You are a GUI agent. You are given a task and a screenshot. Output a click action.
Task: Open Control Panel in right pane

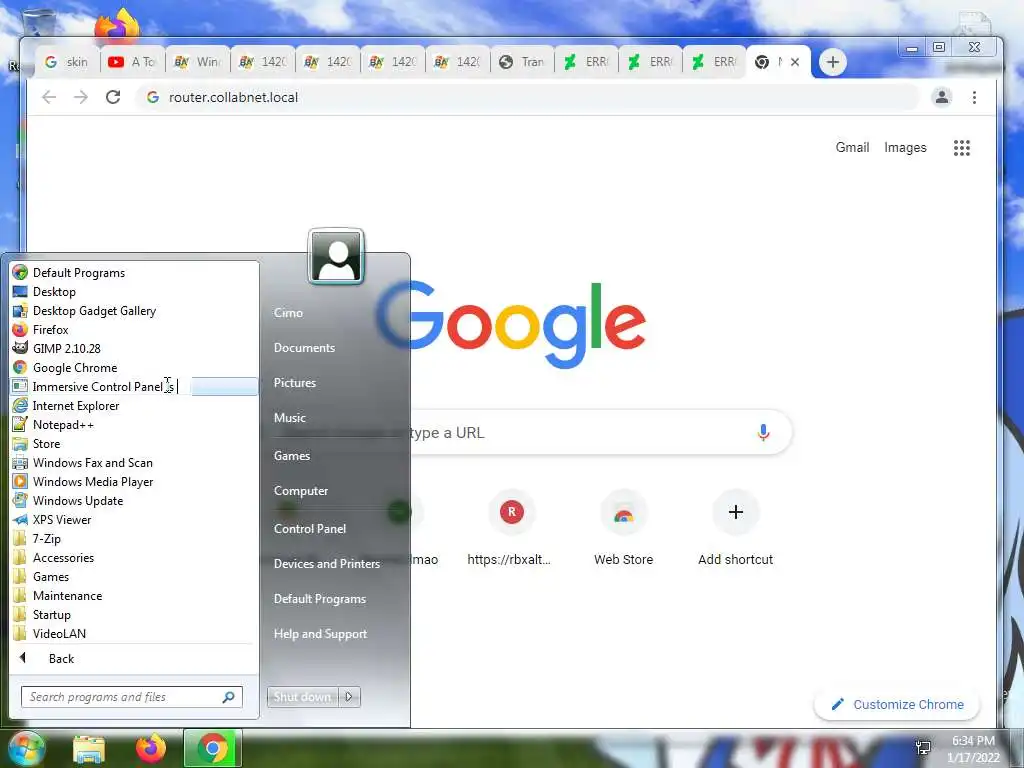point(310,528)
